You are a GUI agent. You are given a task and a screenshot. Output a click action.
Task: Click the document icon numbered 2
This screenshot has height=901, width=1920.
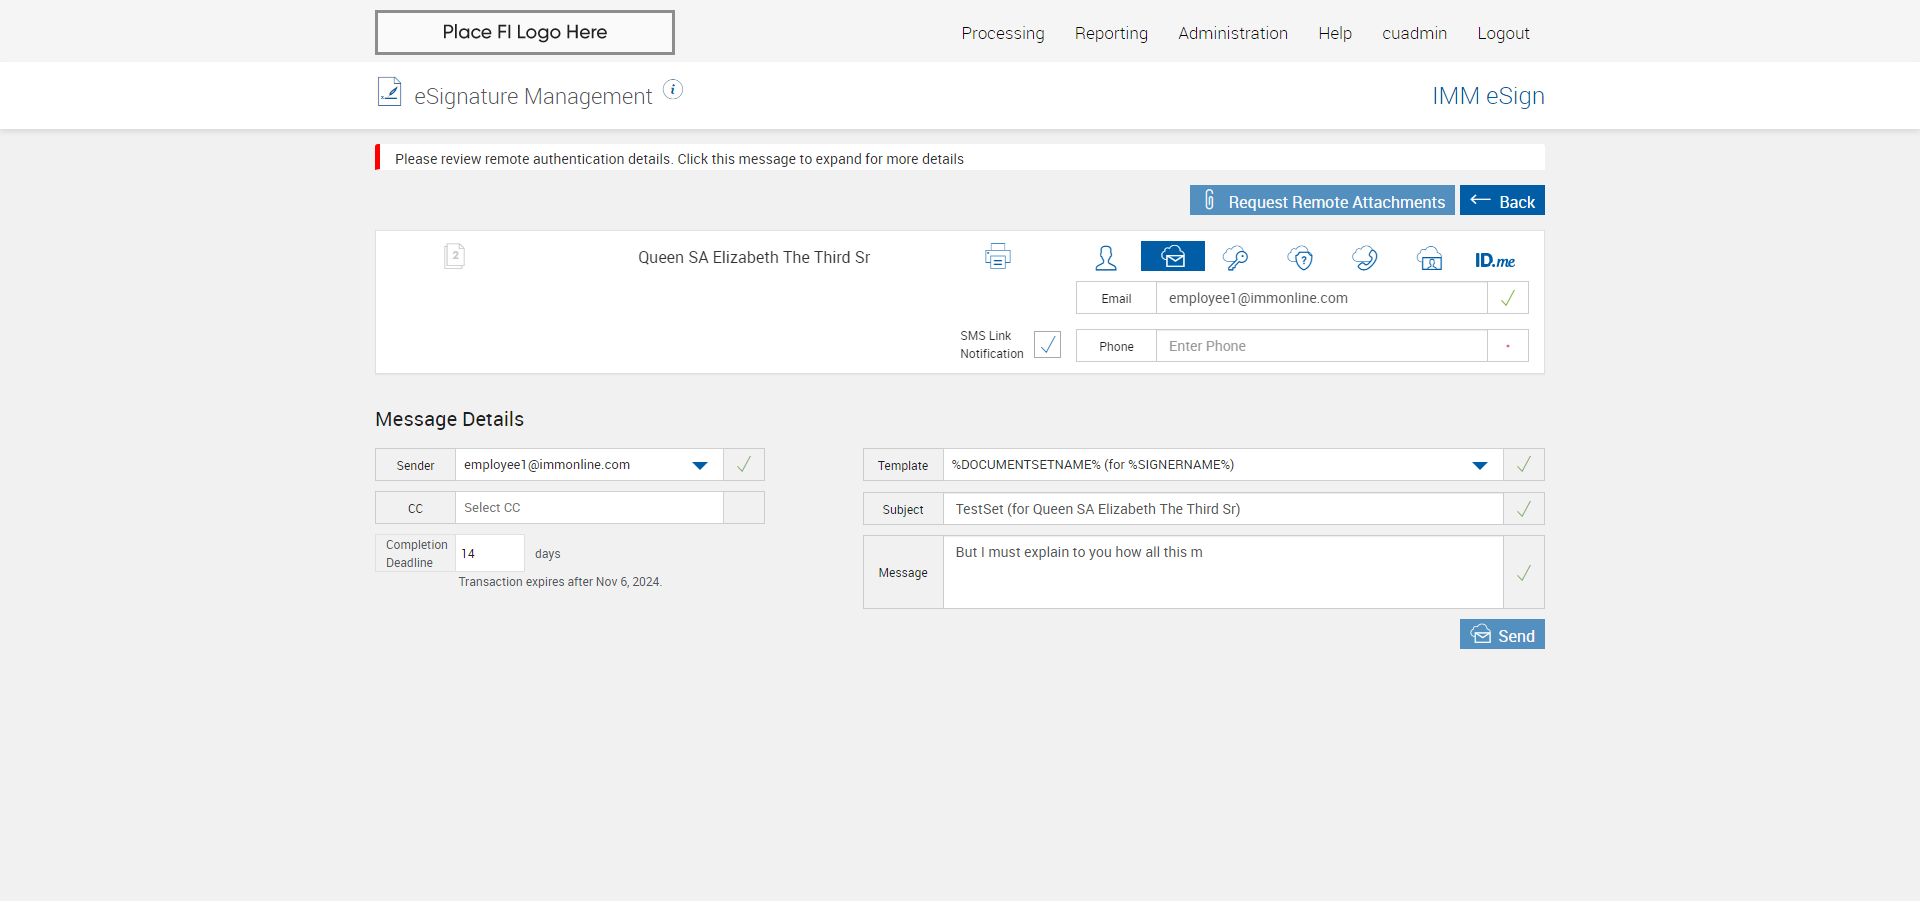(454, 256)
